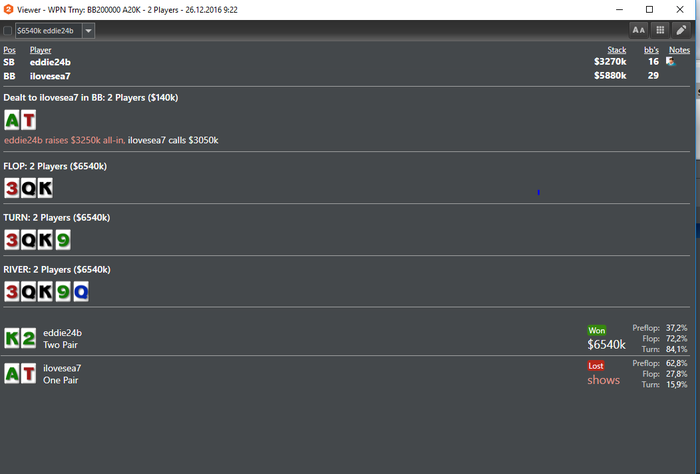700x474 pixels.
Task: Click 'Dealt to ilovesea7 in BB' heading
Action: coord(91,98)
